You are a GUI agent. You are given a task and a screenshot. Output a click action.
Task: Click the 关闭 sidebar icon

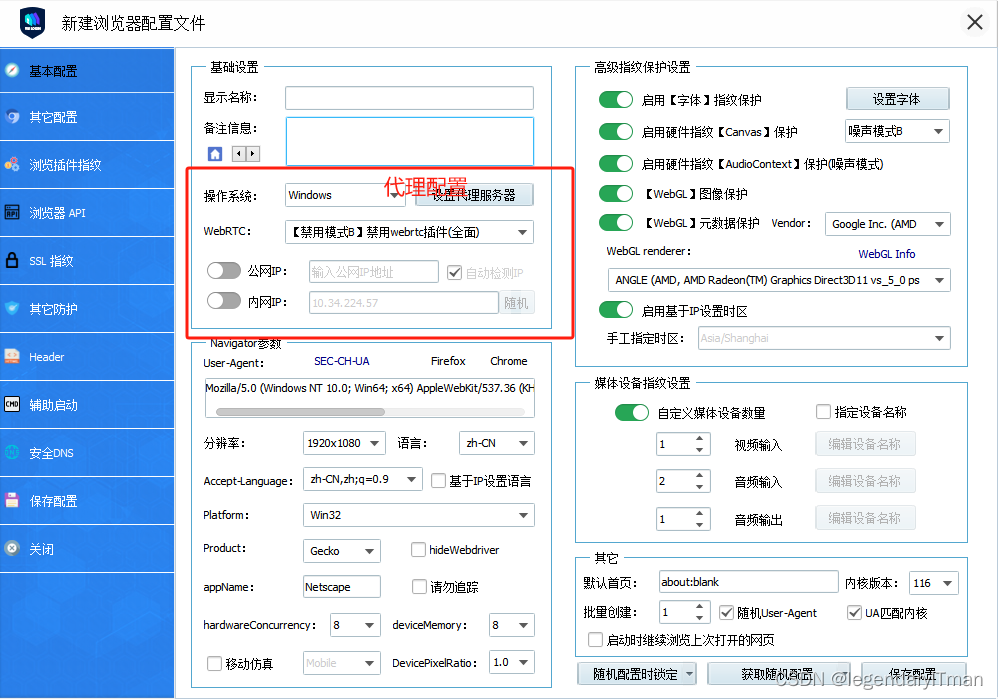point(12,548)
